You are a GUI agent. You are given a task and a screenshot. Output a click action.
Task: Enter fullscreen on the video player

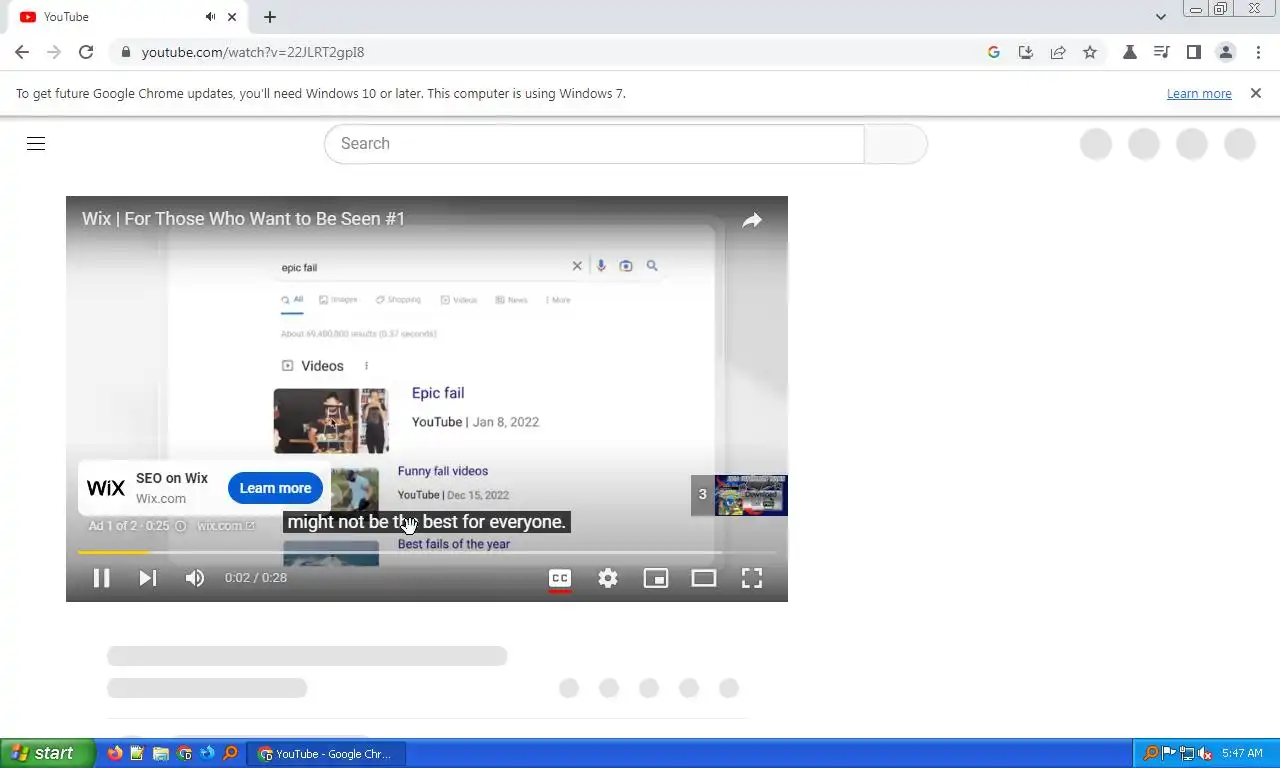point(752,578)
